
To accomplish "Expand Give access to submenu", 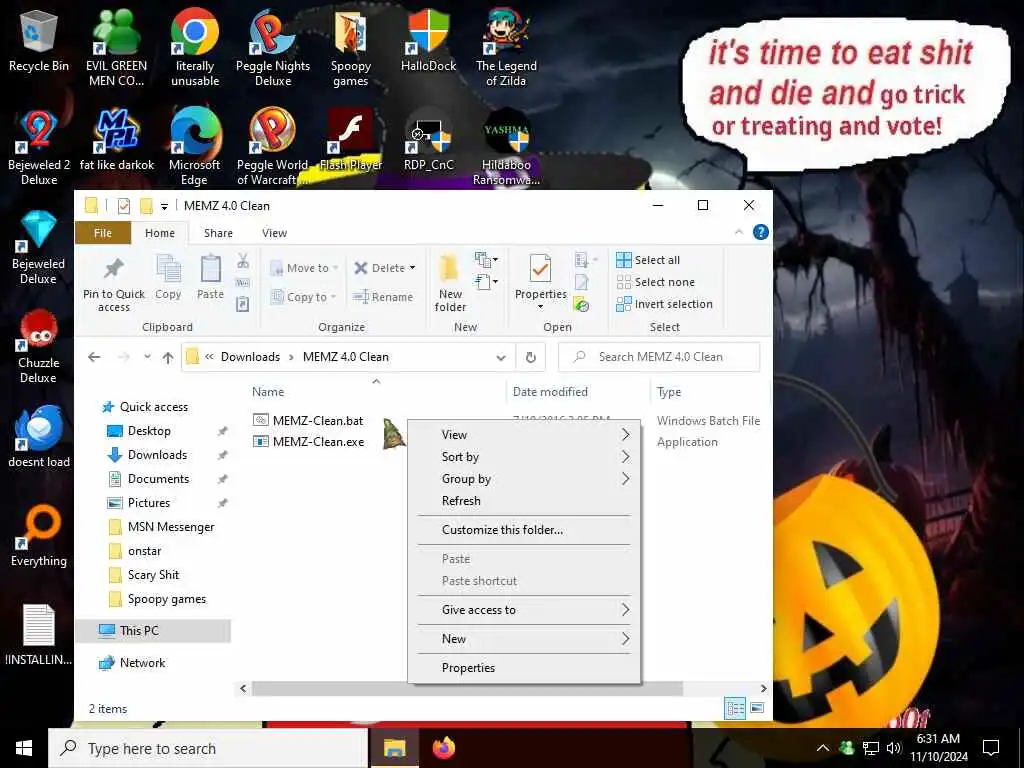I will pos(524,610).
